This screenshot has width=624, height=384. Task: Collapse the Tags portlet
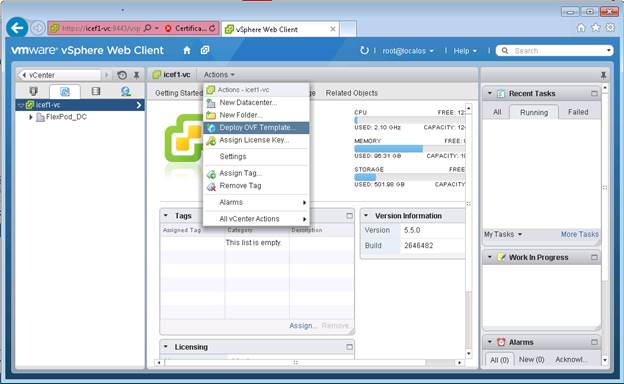pyautogui.click(x=166, y=216)
